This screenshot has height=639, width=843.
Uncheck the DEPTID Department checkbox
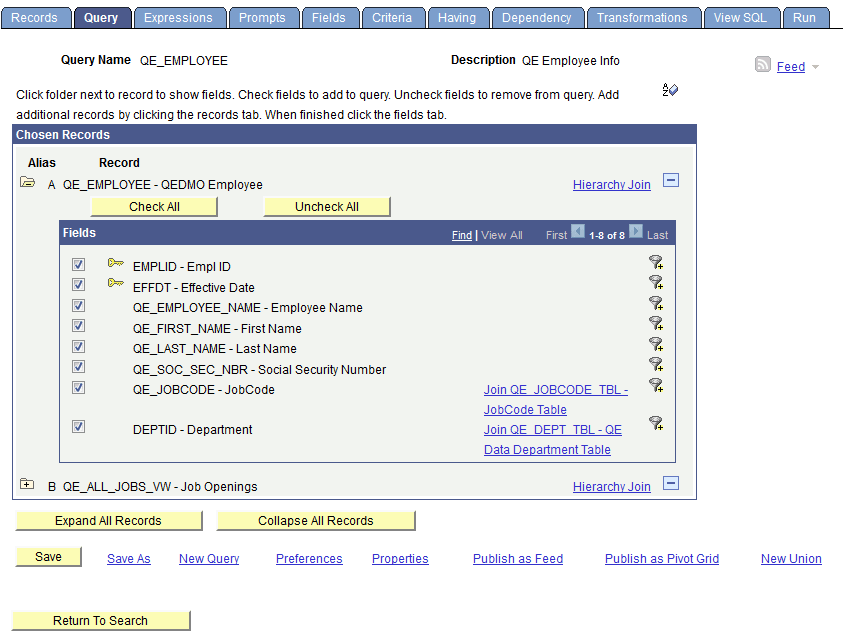click(x=78, y=426)
